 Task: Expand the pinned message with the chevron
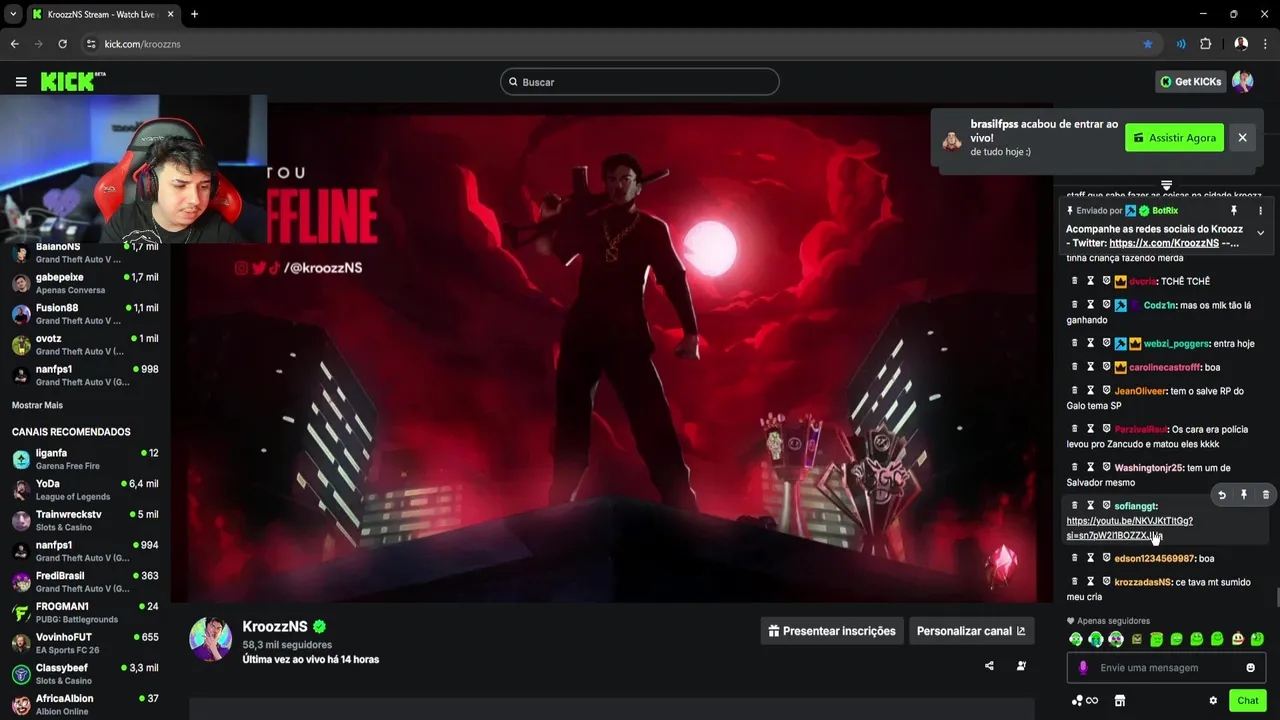[x=1260, y=233]
